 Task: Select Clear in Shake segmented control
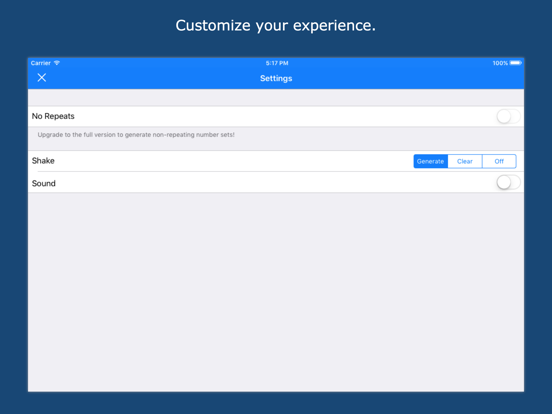[465, 161]
